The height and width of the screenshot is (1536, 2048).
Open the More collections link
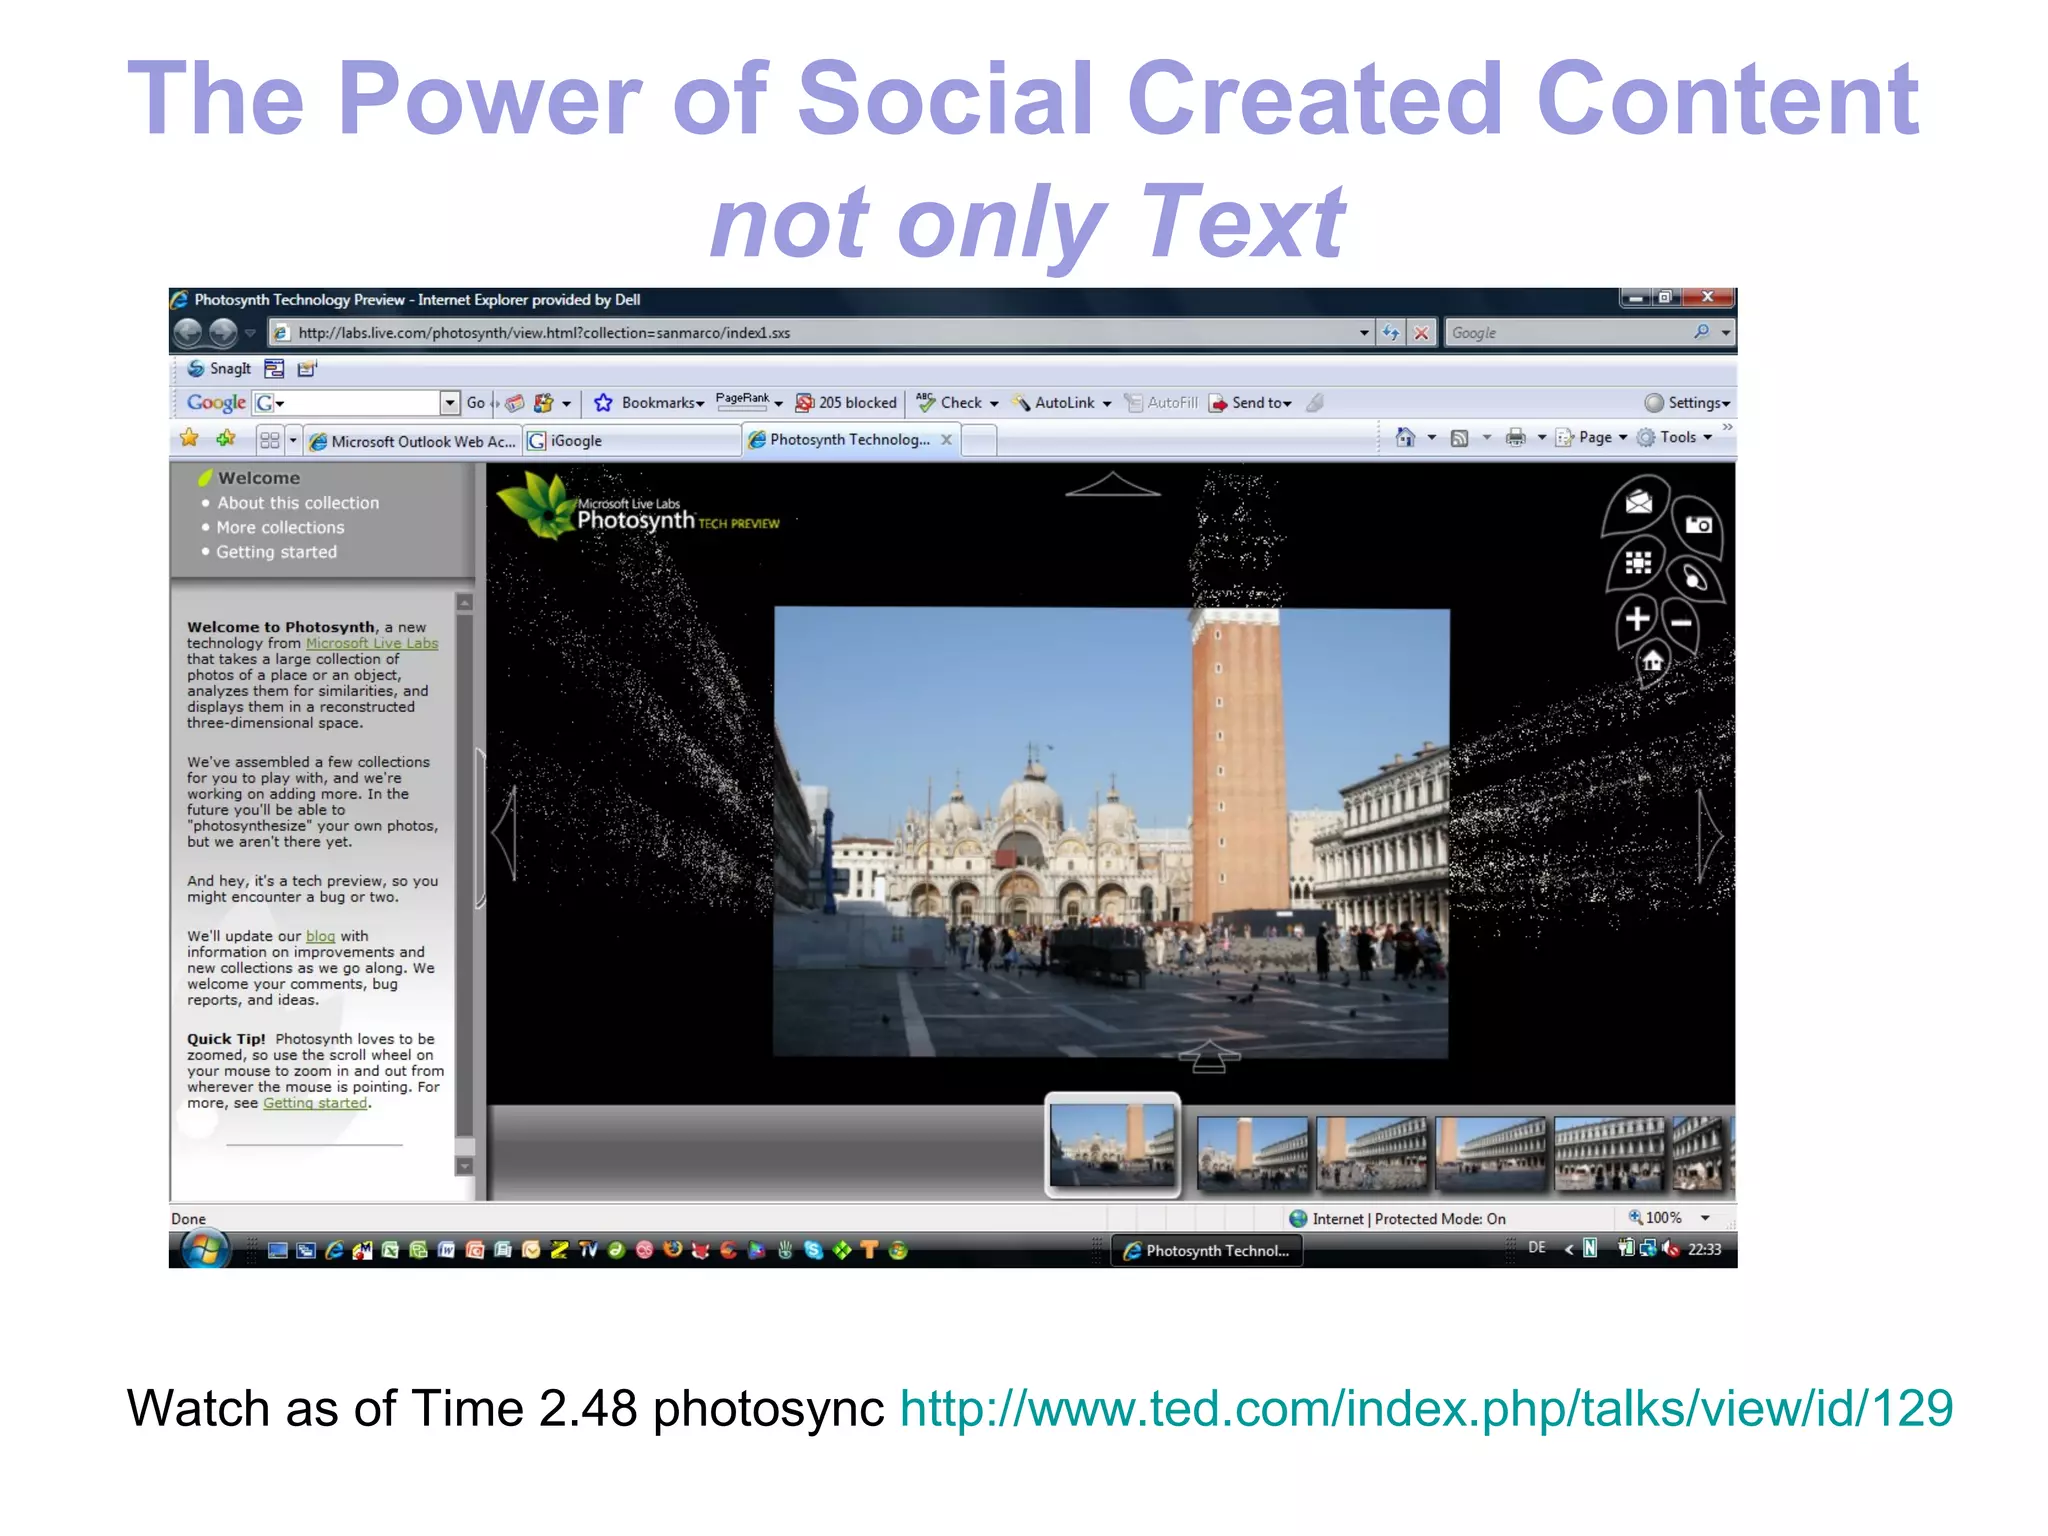coord(280,527)
